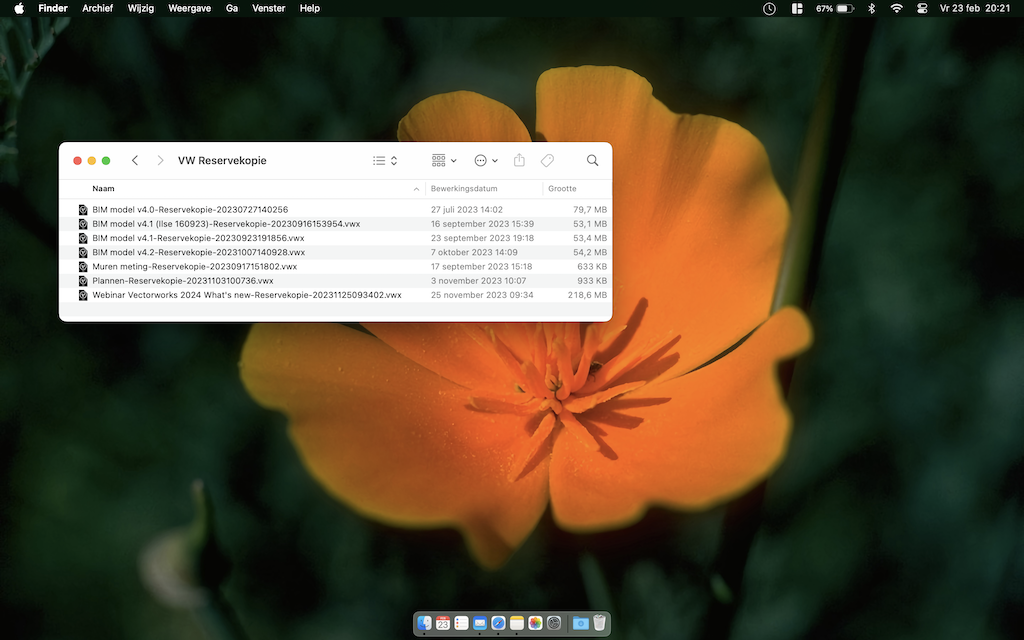This screenshot has width=1024, height=640.
Task: Open the Finder menu in menu bar
Action: pyautogui.click(x=53, y=8)
